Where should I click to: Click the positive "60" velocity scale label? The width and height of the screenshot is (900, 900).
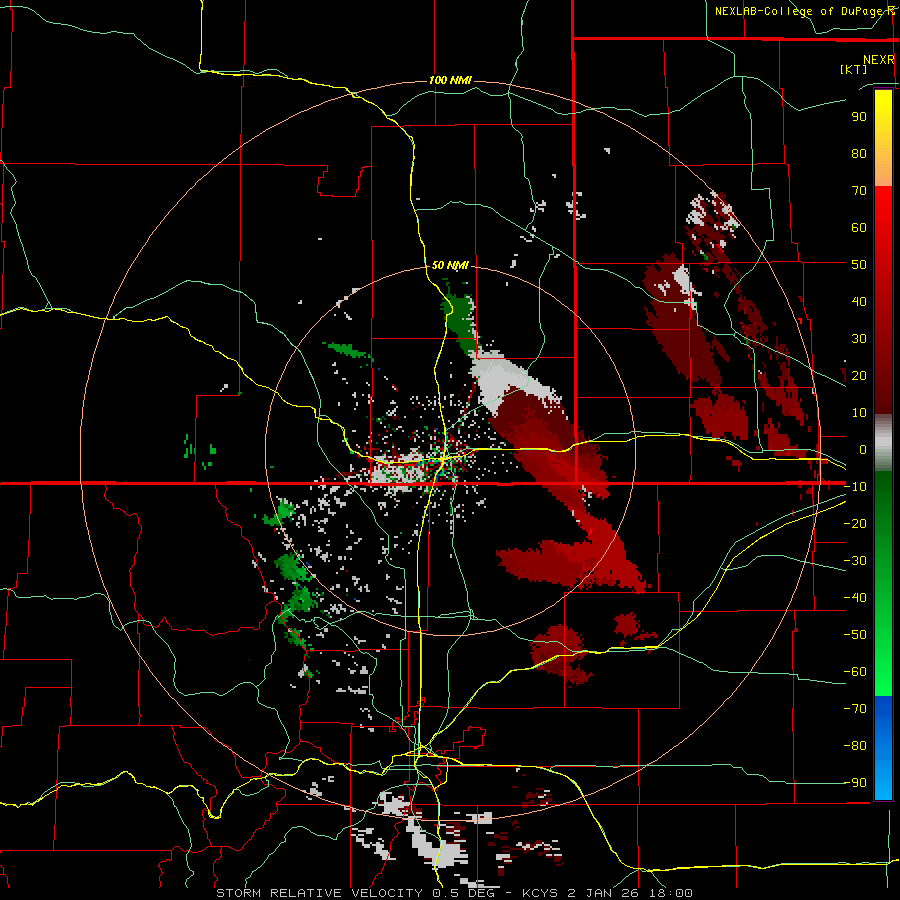859,227
